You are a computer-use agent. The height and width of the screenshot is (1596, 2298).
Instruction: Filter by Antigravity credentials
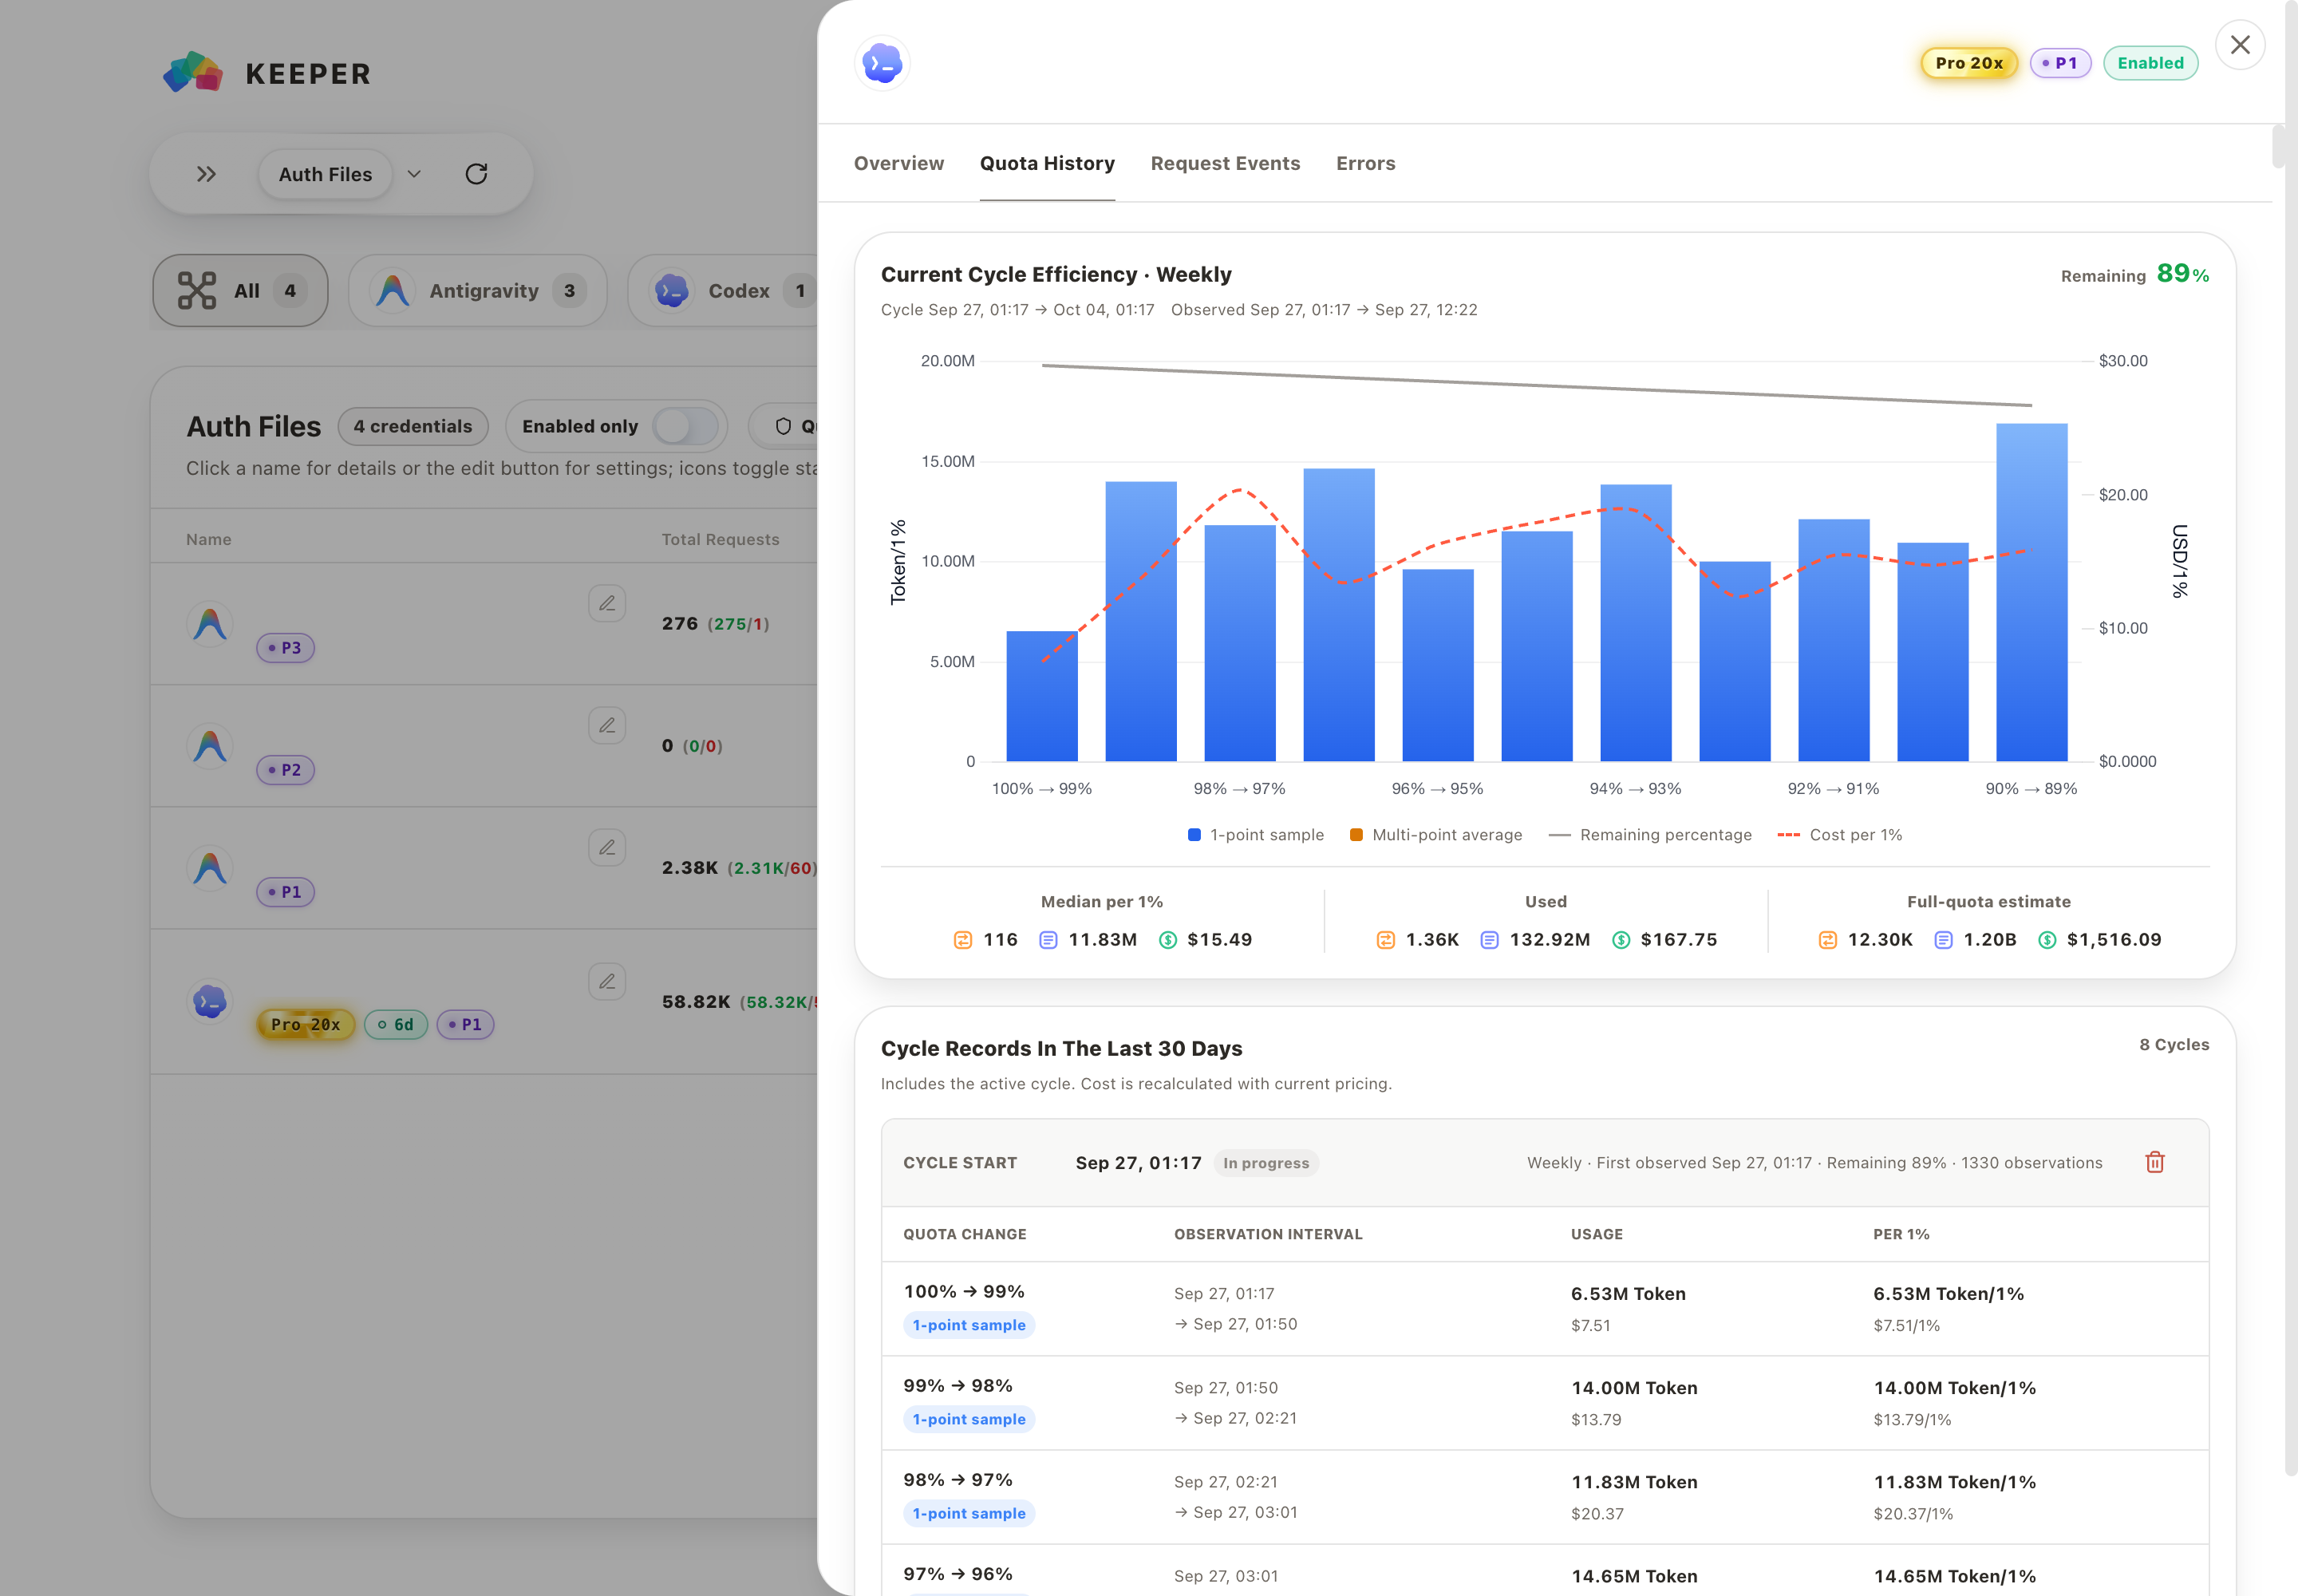(x=478, y=291)
